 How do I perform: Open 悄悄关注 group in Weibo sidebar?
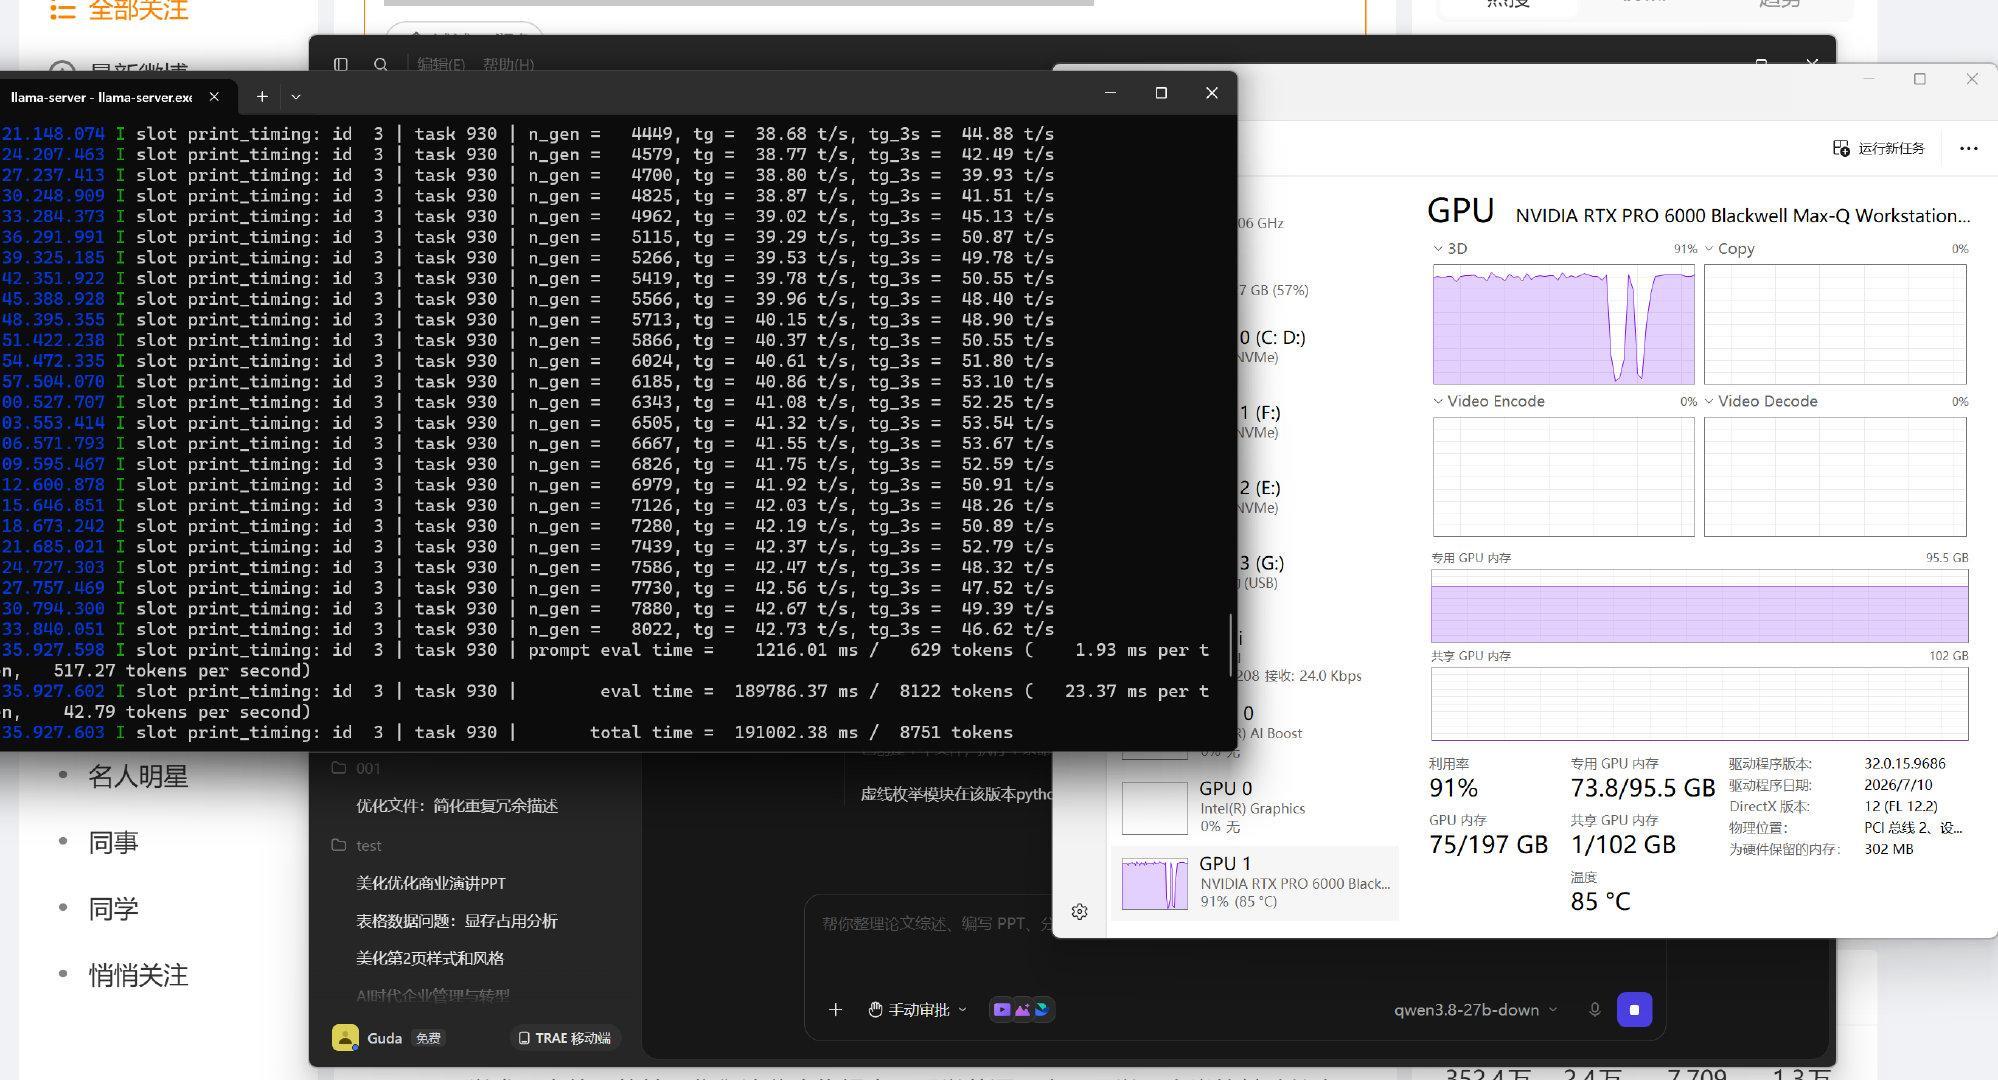tap(138, 975)
